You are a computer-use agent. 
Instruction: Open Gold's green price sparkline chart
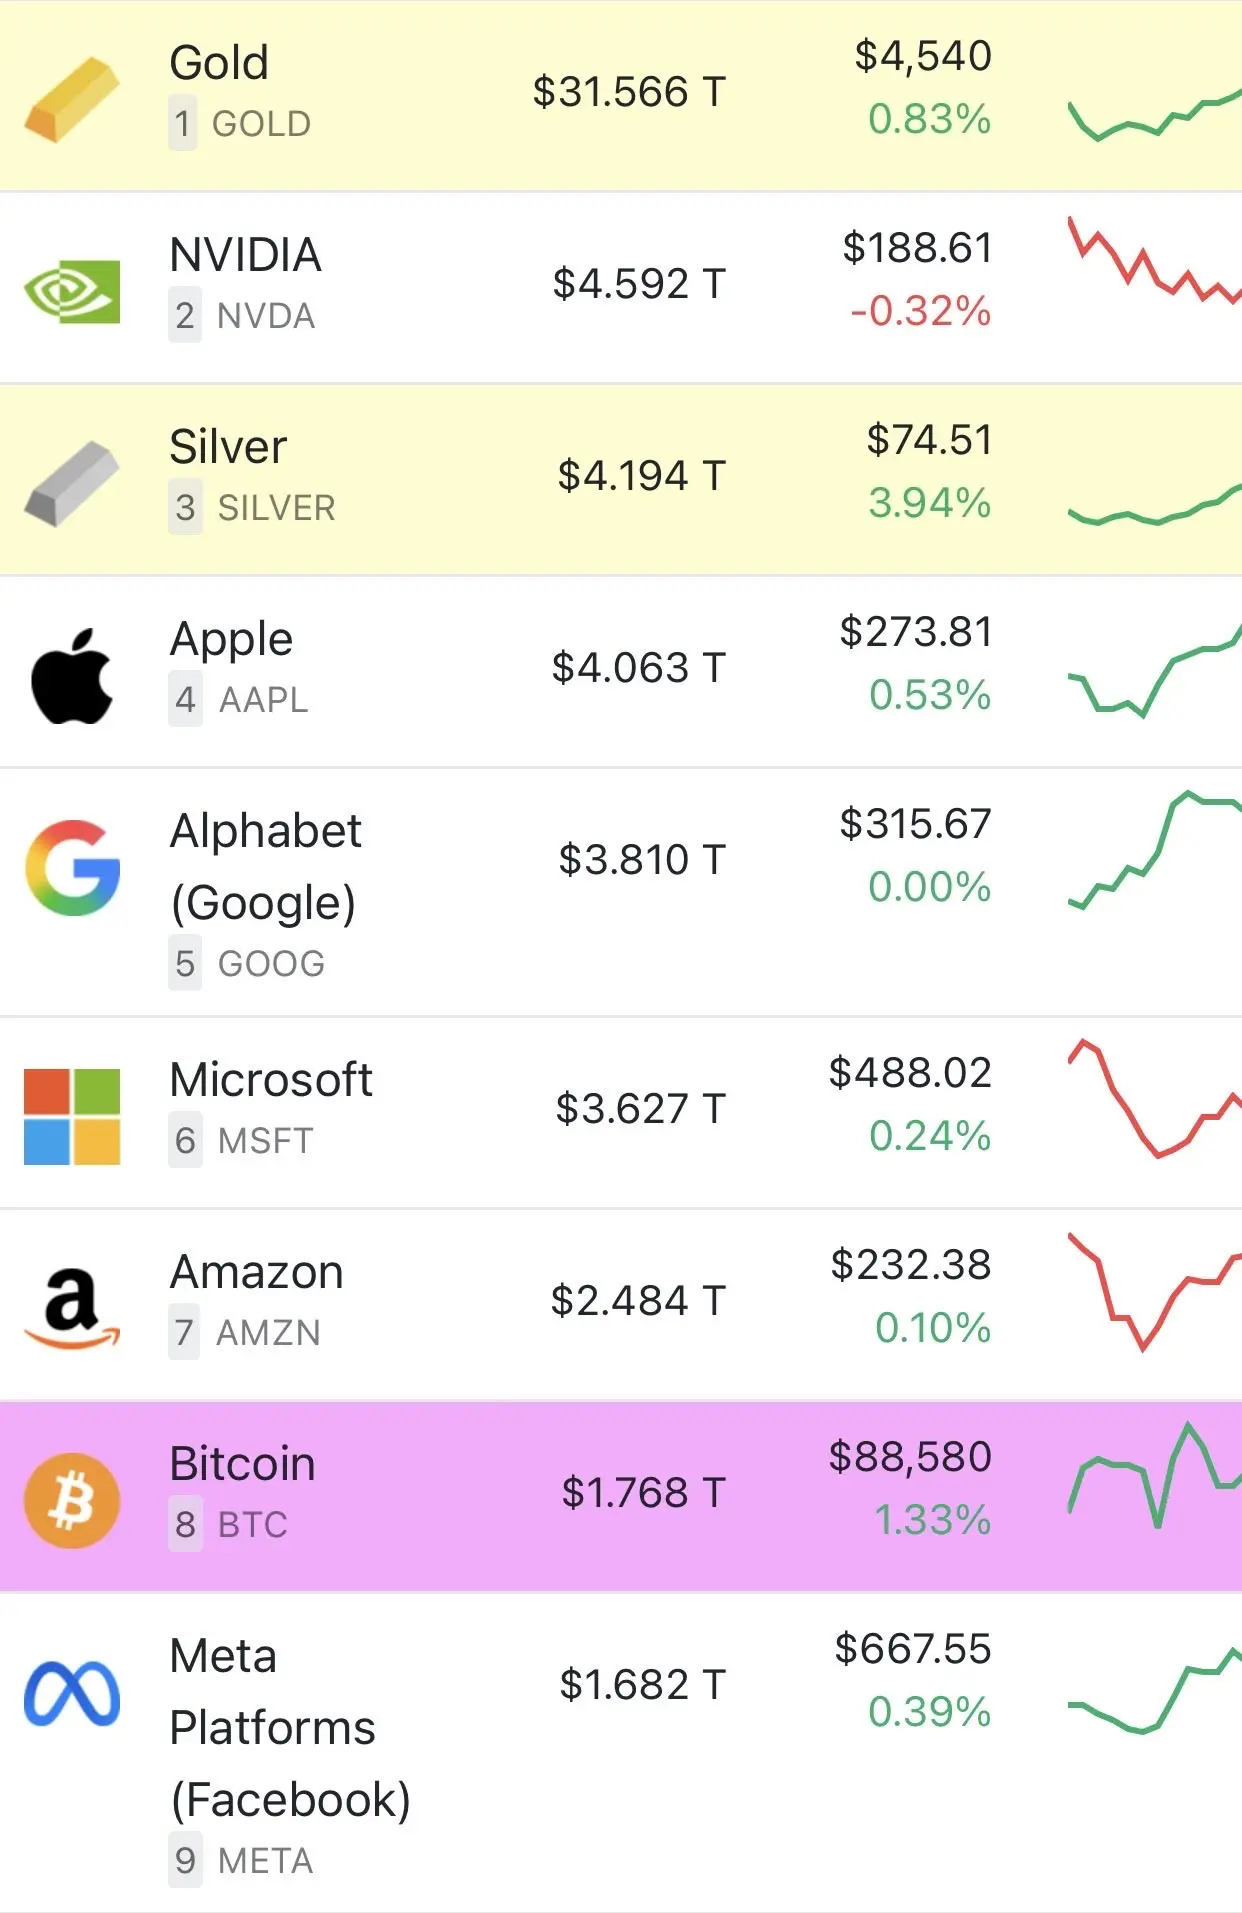click(x=1153, y=115)
